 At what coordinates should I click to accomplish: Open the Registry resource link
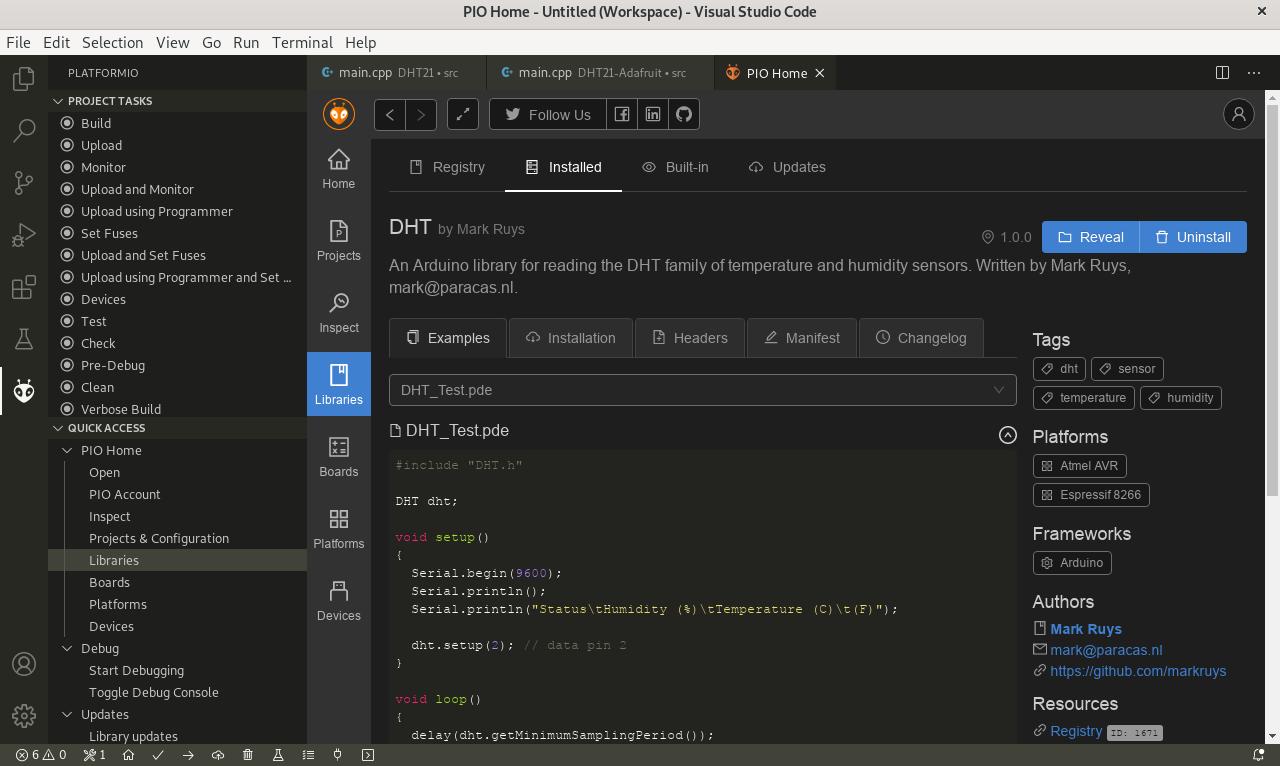1076,731
